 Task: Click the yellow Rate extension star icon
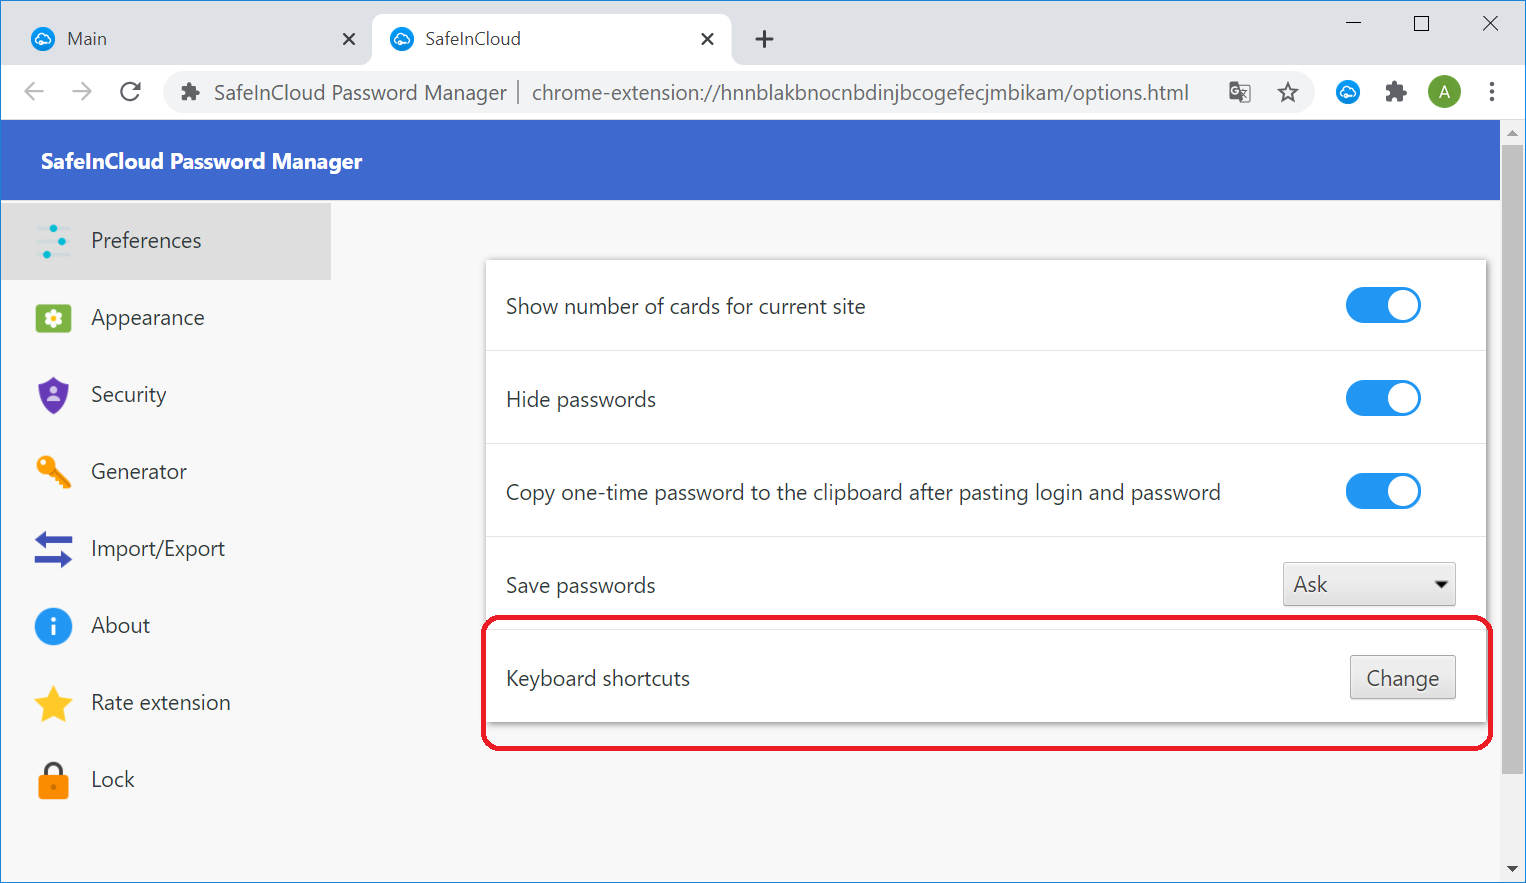pos(53,703)
